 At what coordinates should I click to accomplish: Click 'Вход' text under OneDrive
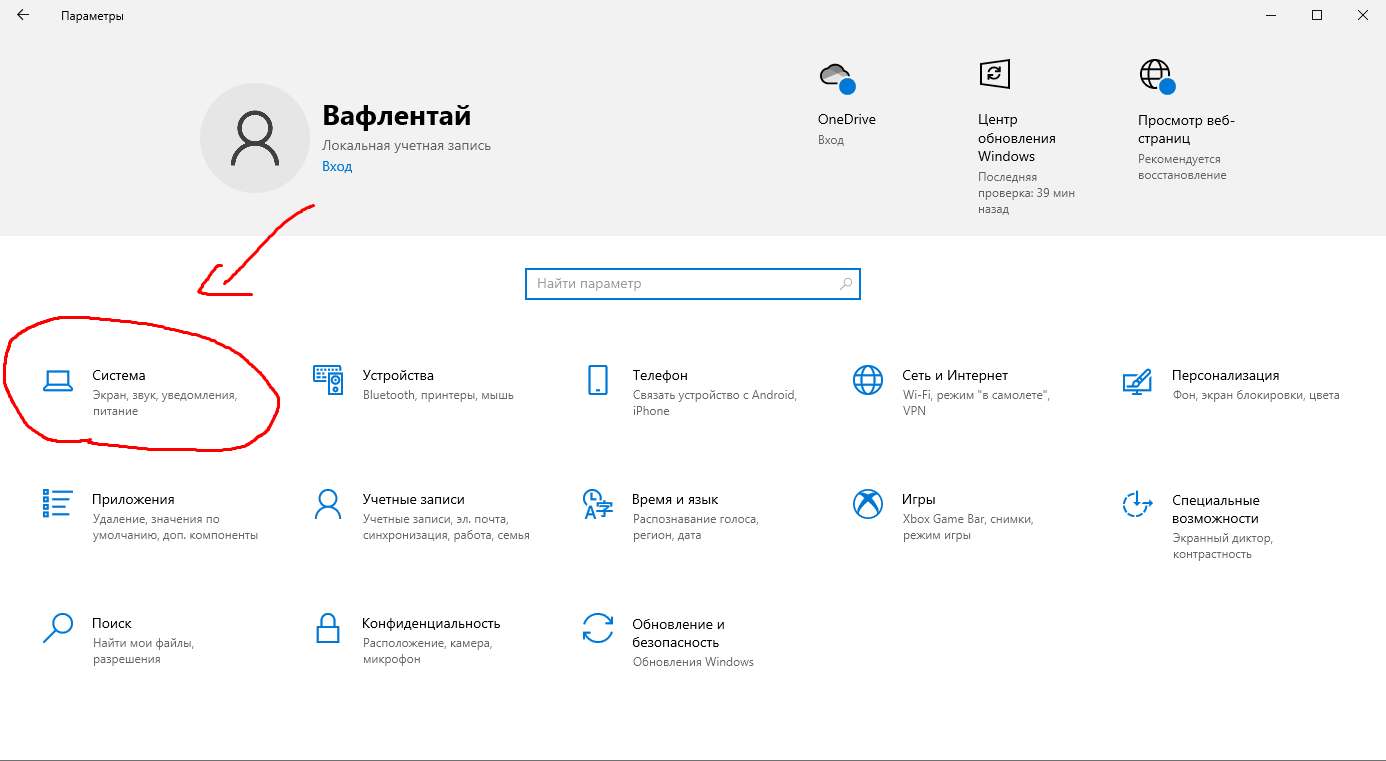[831, 140]
